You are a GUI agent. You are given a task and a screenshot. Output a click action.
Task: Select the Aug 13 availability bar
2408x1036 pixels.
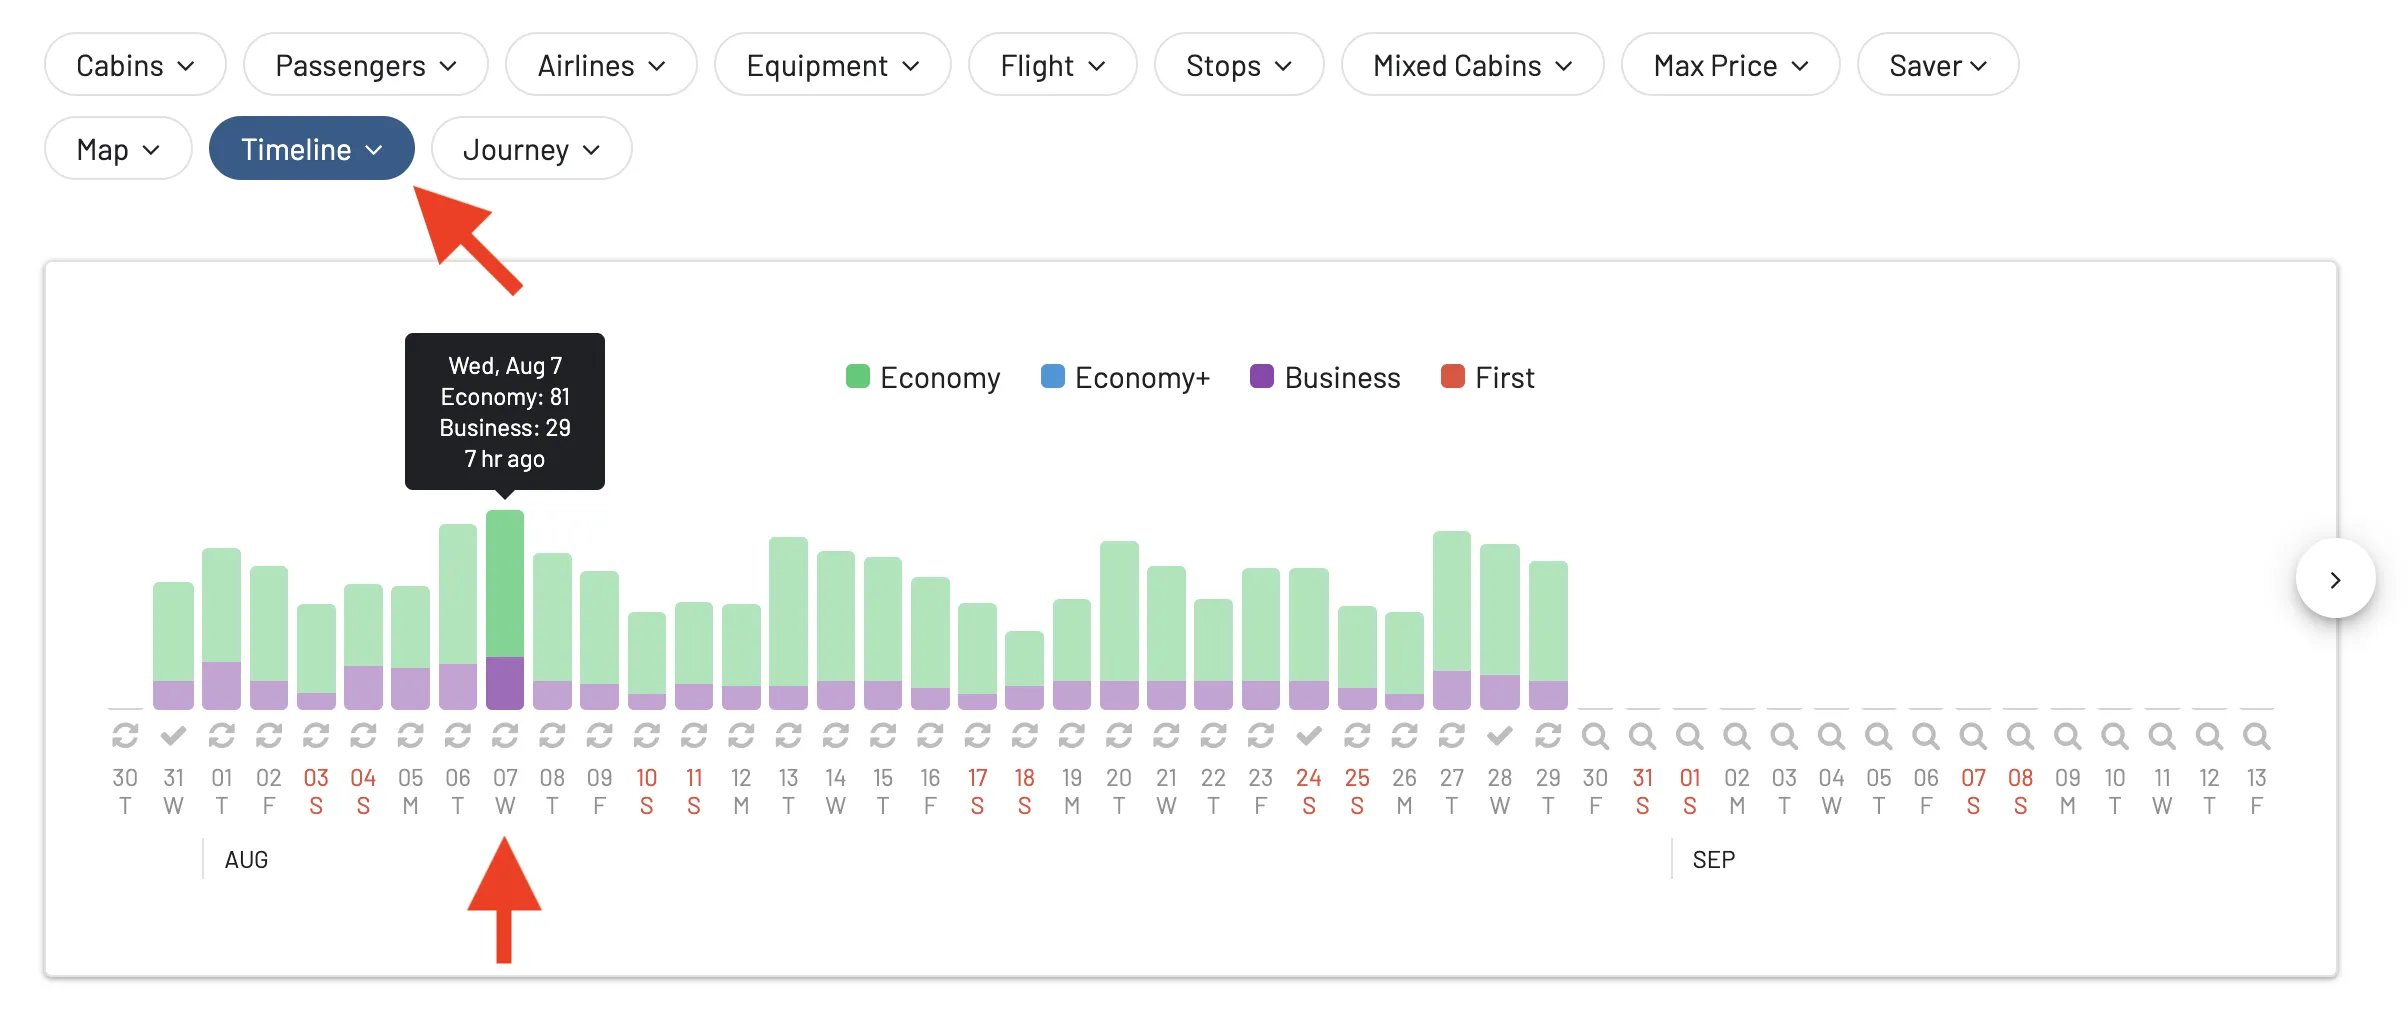click(788, 623)
